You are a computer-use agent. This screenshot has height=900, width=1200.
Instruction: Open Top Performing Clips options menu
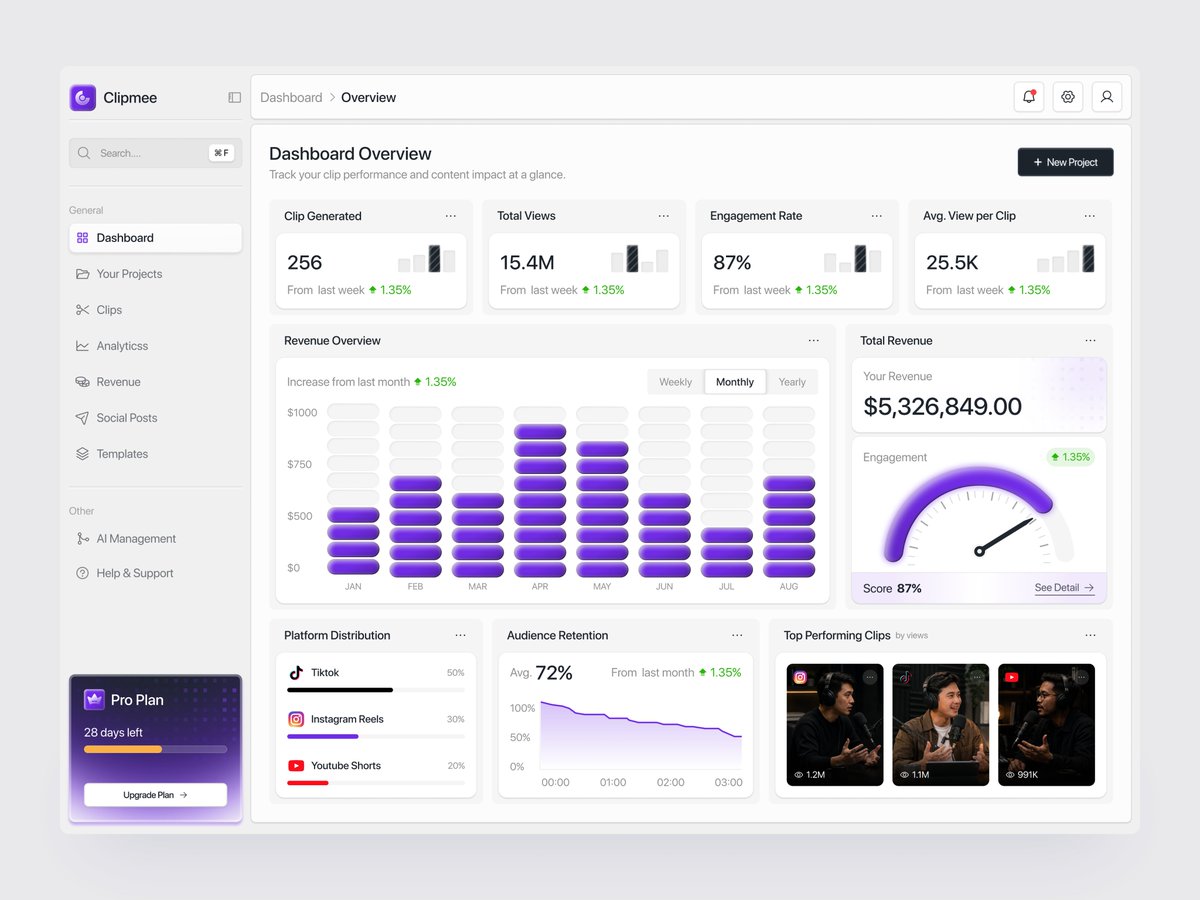(x=1090, y=635)
